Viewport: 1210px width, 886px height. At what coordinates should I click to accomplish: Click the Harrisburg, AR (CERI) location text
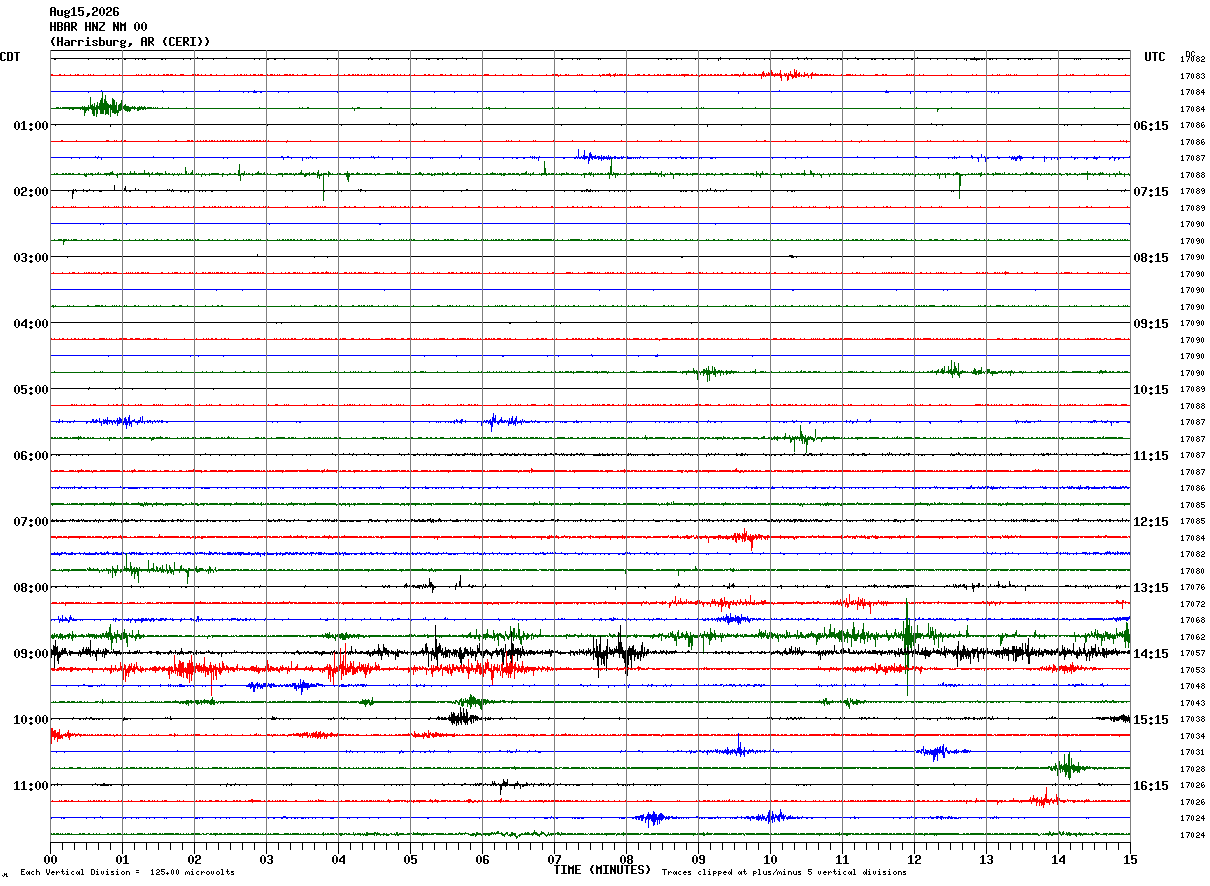130,42
